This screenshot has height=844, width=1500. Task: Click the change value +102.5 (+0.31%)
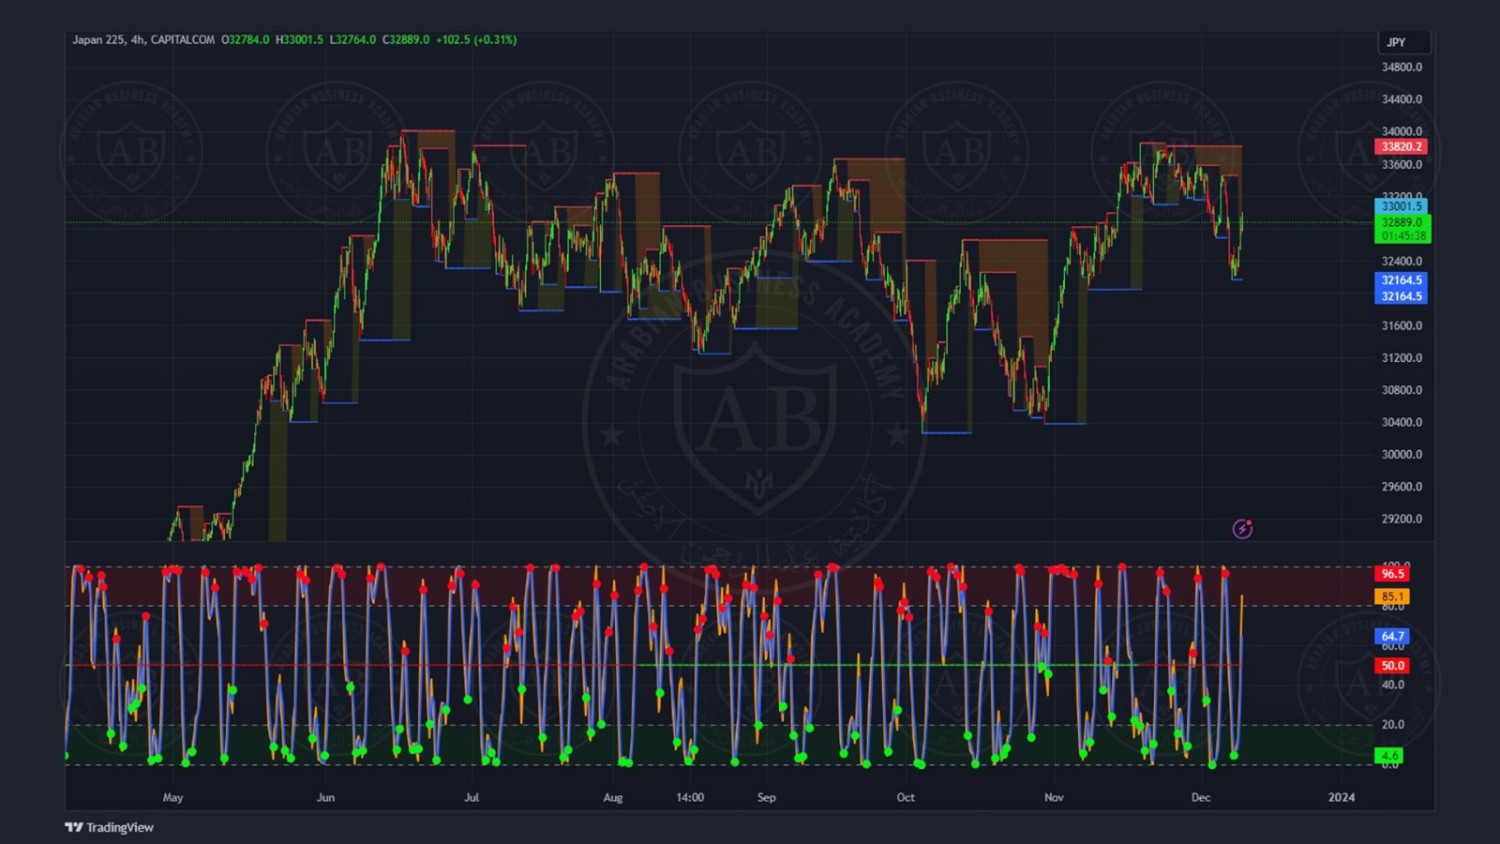476,40
